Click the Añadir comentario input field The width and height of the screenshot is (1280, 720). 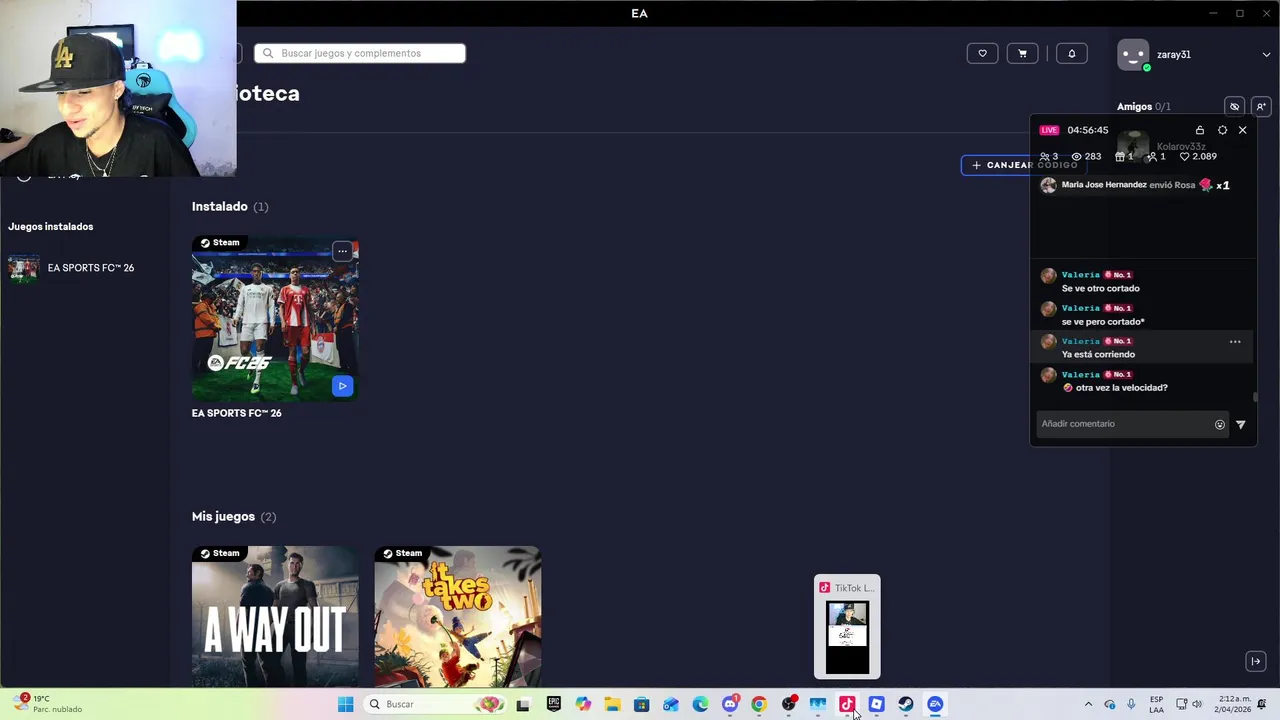coord(1124,424)
